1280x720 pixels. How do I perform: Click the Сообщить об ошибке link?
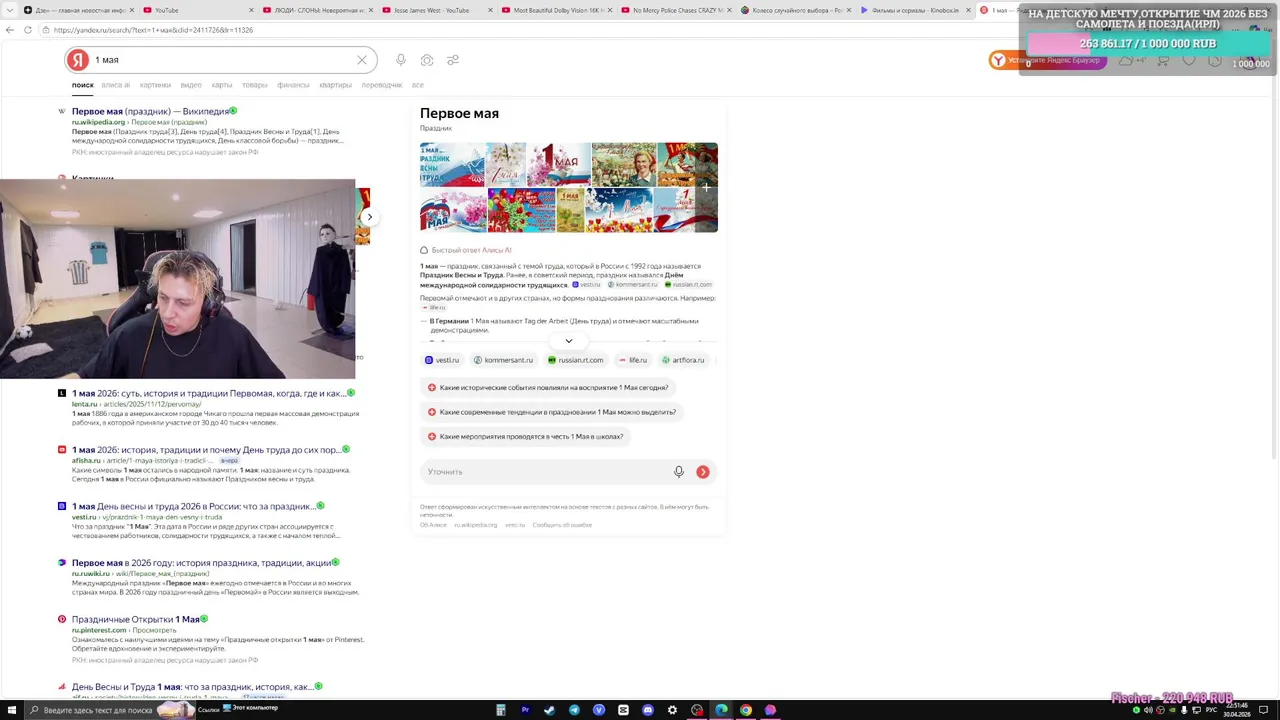click(x=562, y=525)
